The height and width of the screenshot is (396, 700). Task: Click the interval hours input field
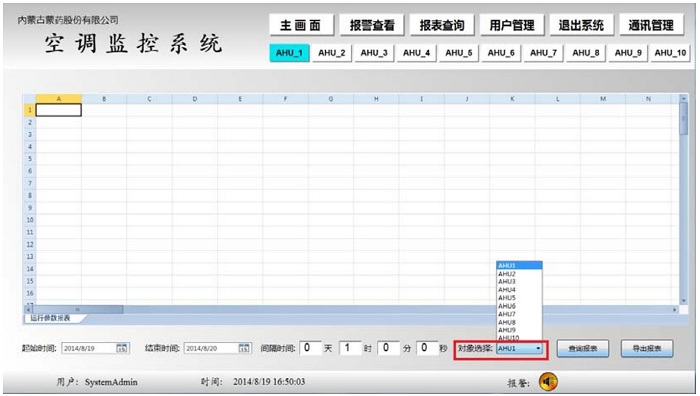click(349, 348)
